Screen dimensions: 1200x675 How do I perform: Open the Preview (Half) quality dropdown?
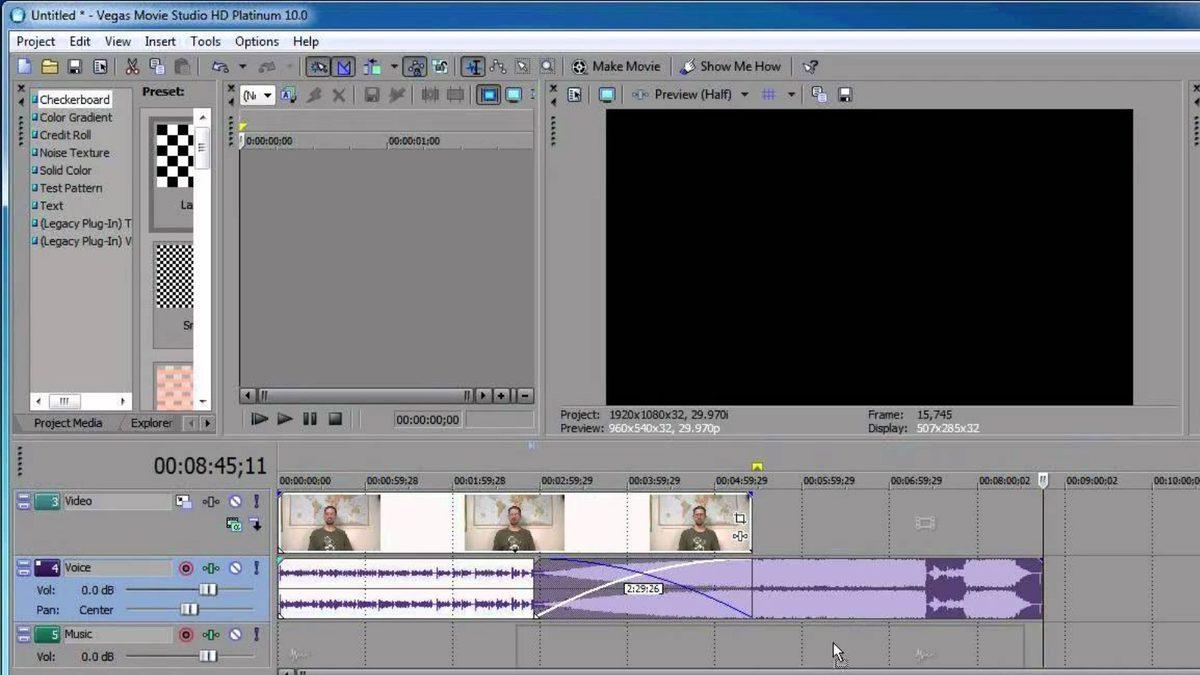point(744,94)
